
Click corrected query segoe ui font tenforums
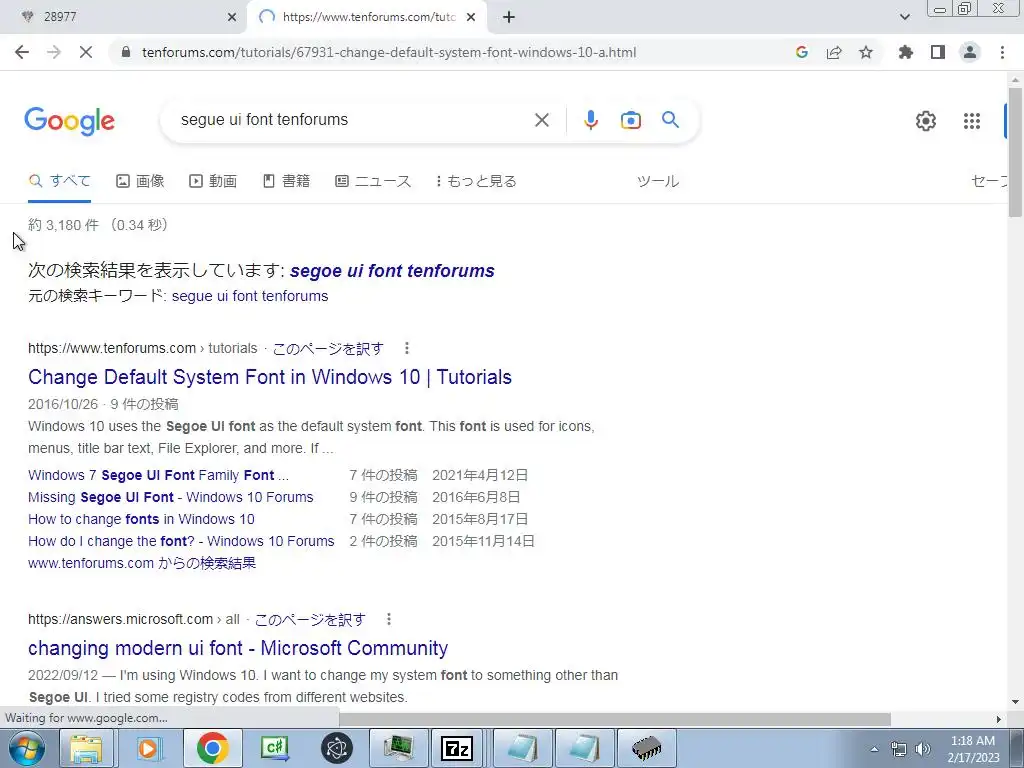[x=392, y=270]
